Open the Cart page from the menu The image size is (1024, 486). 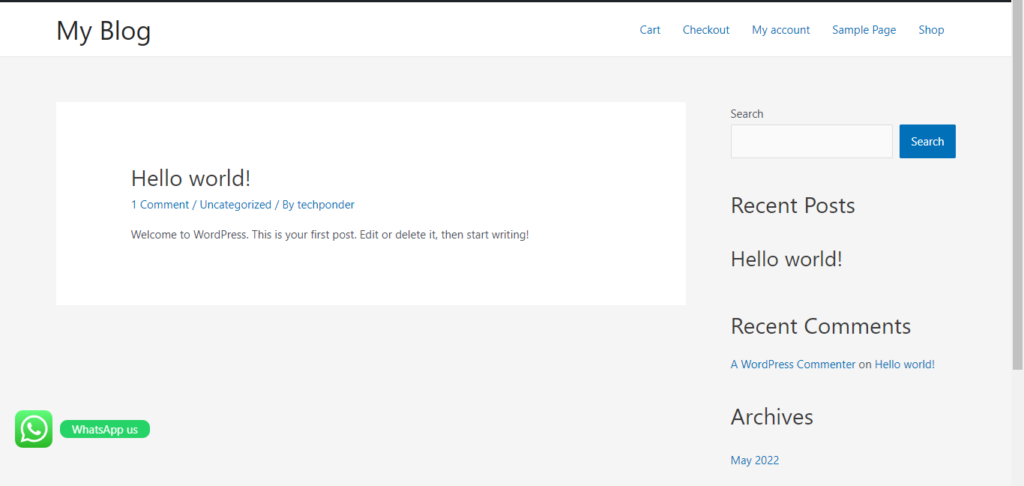tap(650, 30)
